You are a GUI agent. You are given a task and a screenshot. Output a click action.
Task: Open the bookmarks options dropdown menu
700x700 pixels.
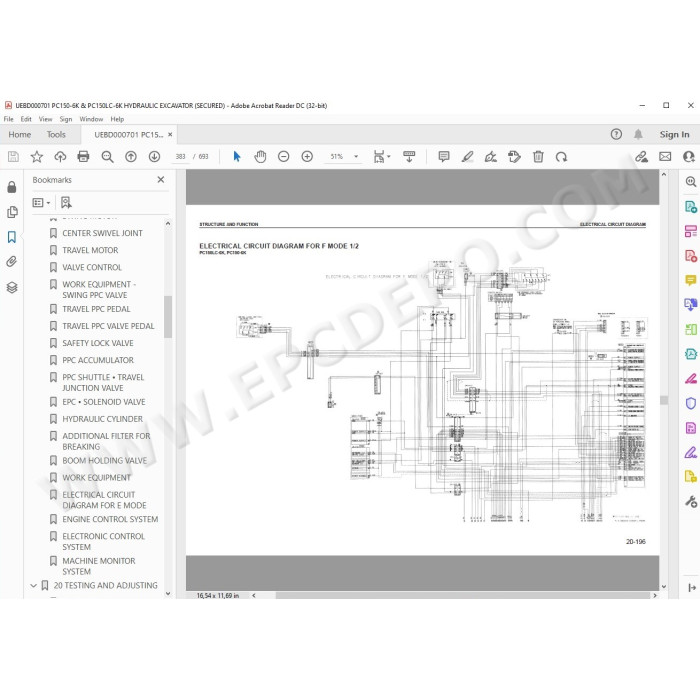click(41, 203)
